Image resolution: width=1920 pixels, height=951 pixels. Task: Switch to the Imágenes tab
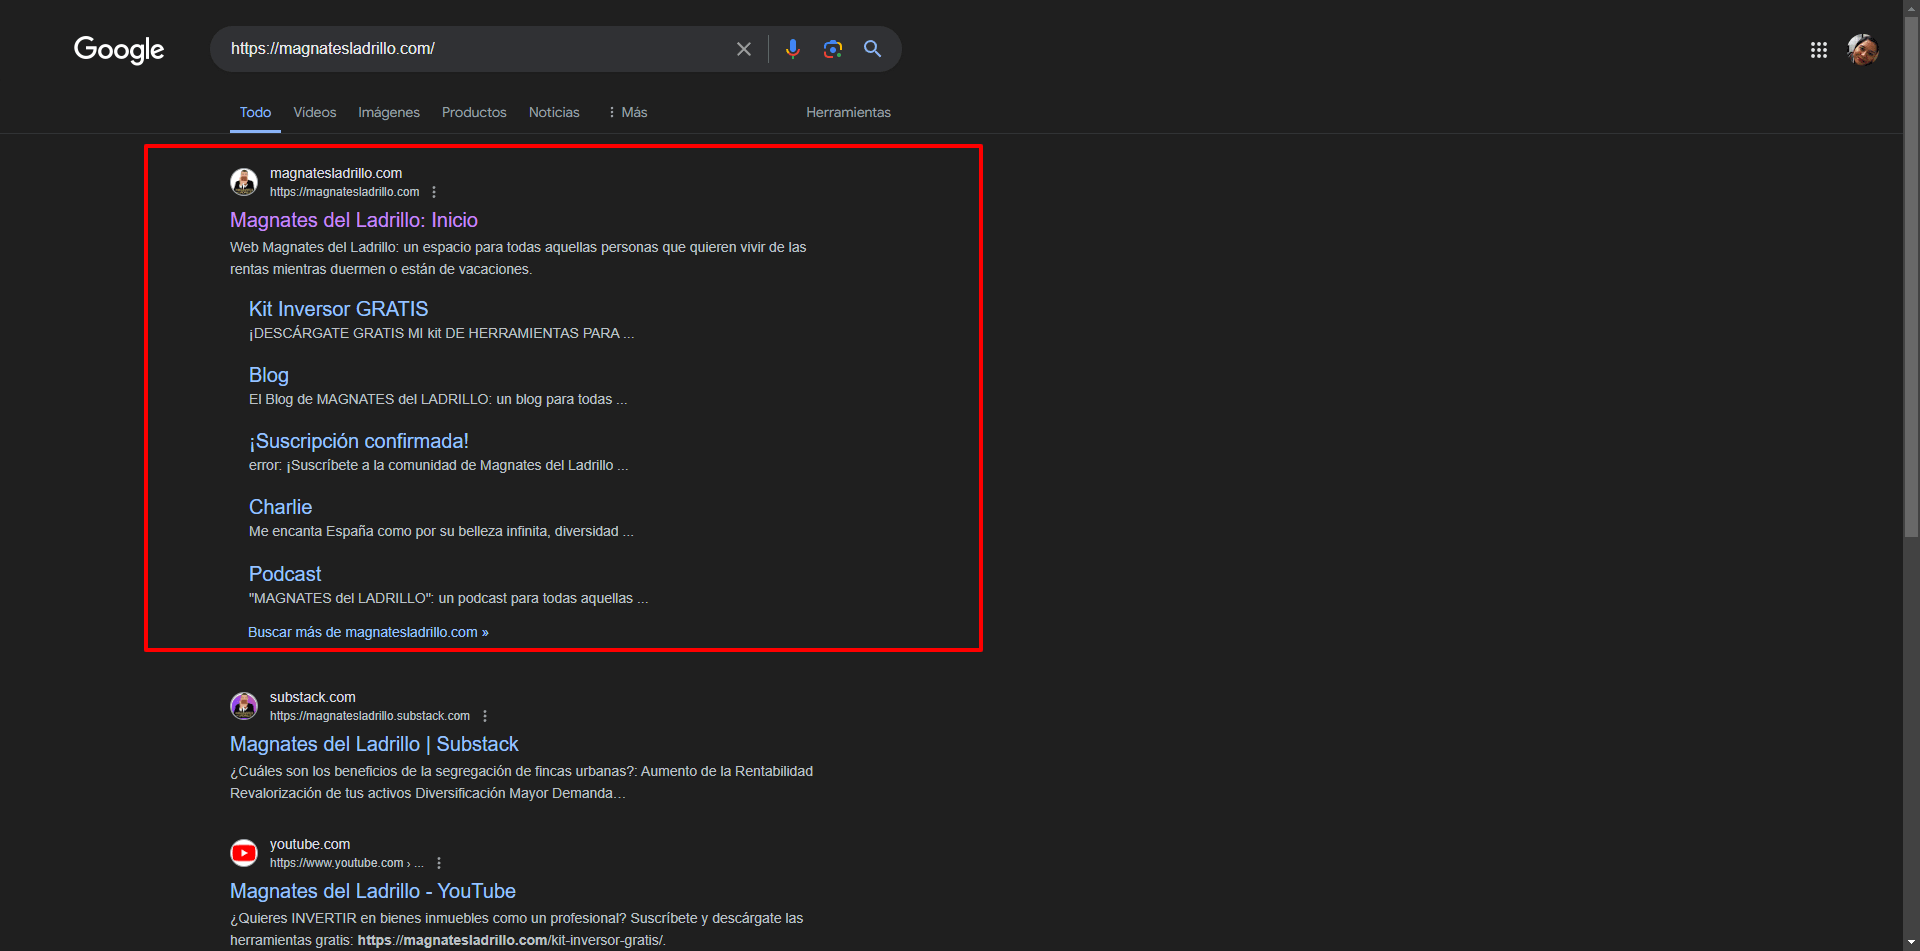click(389, 112)
